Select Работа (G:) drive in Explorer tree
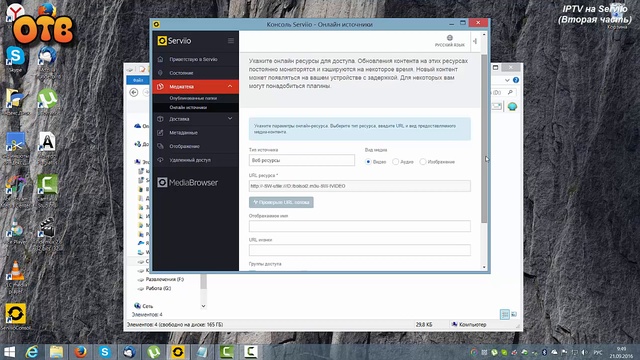Screen dimensions: 640x360 tap(158, 288)
